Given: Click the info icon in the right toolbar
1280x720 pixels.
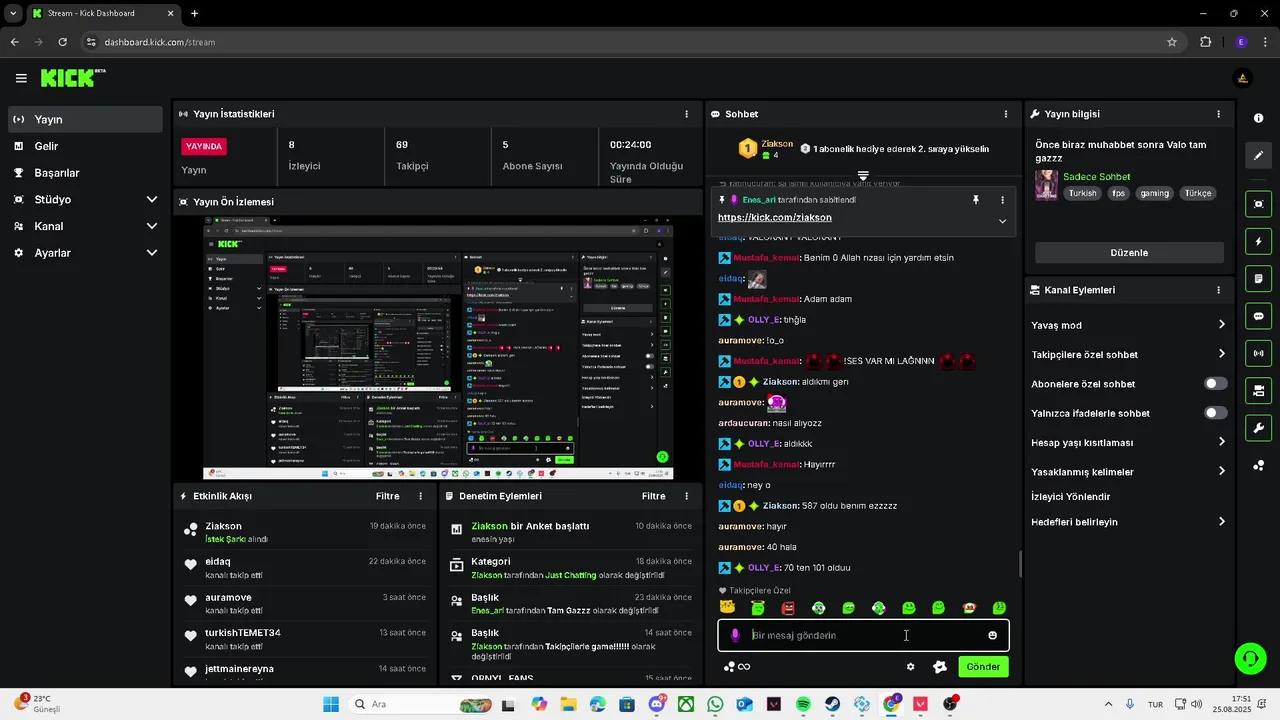Looking at the screenshot, I should pyautogui.click(x=1258, y=118).
